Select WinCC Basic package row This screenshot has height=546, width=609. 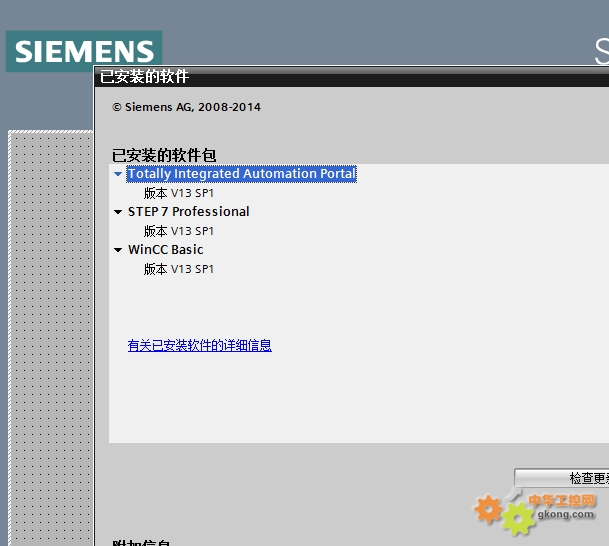(166, 250)
